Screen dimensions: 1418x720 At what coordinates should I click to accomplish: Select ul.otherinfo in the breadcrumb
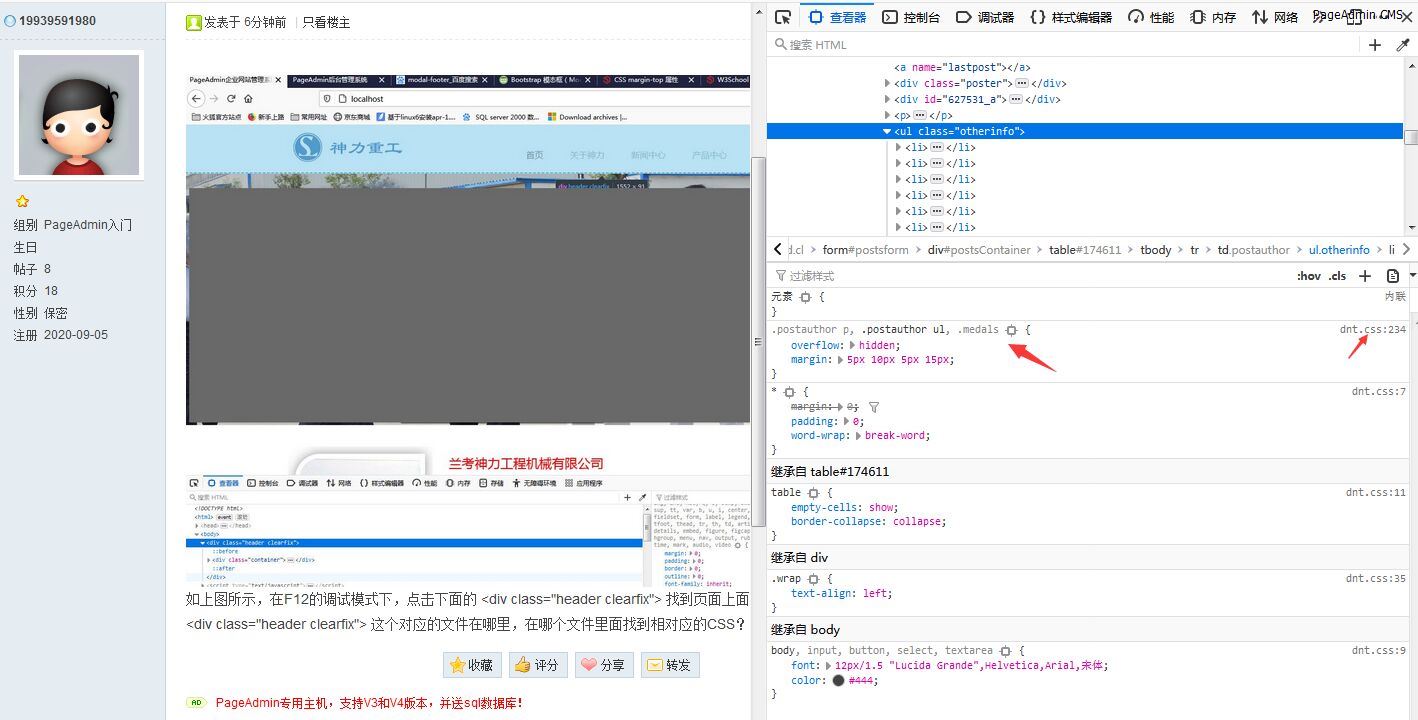[x=1339, y=250]
